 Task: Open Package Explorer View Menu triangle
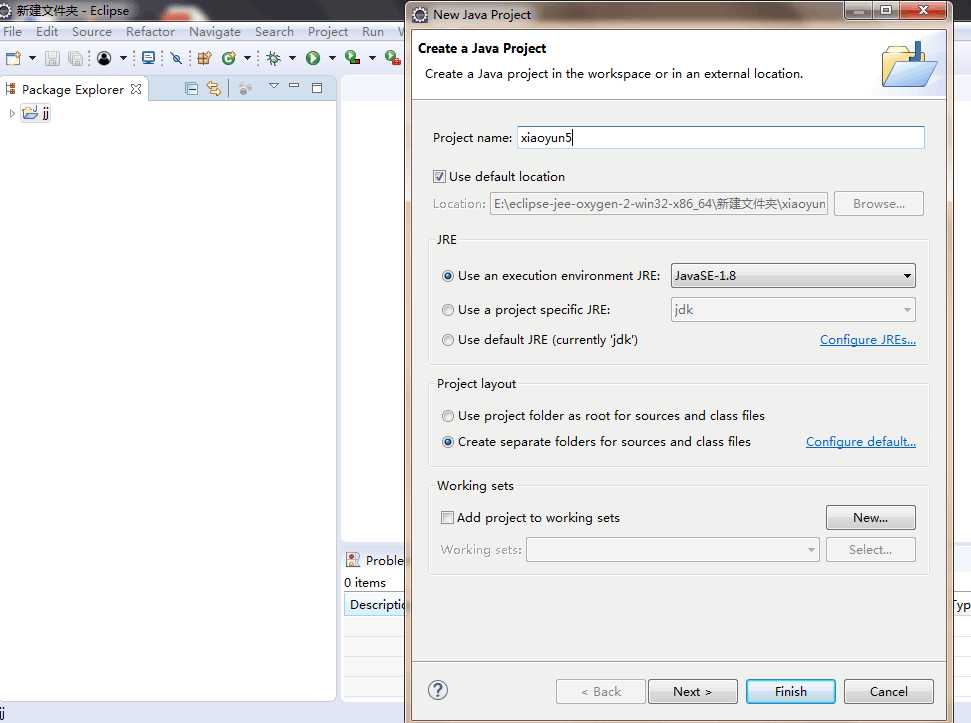[x=274, y=86]
